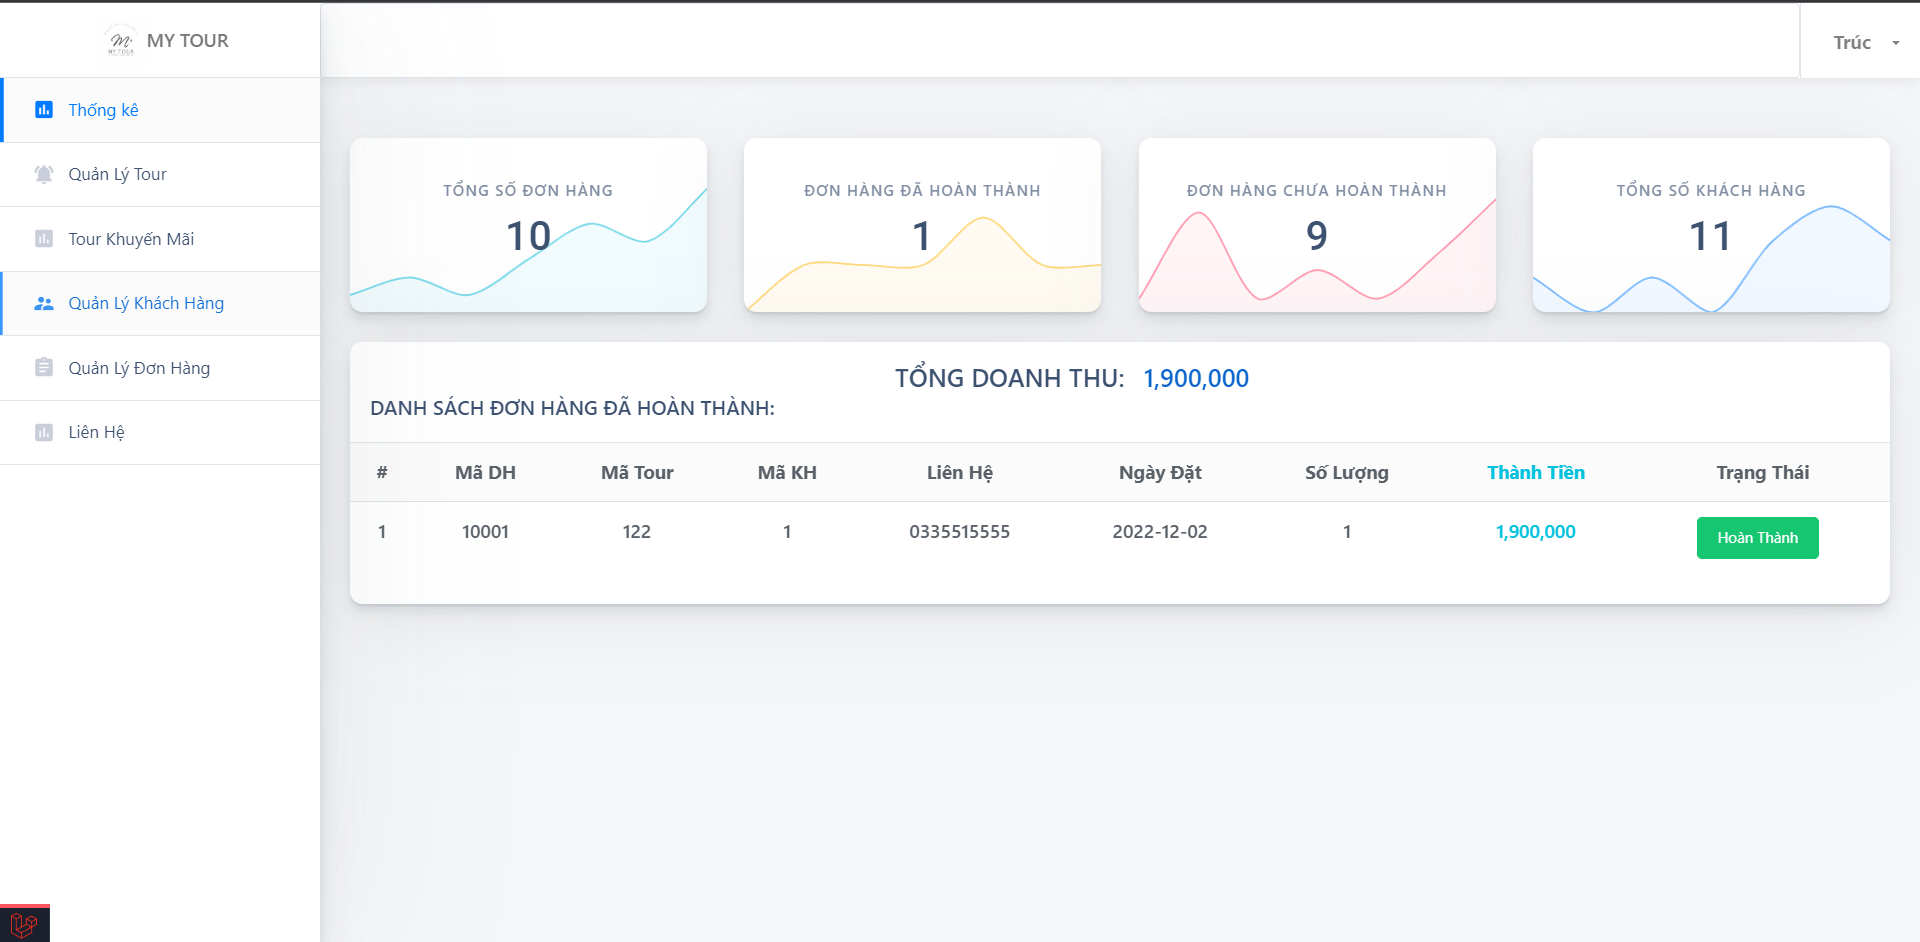Click Danh sách đơn hàng đã hoàn thành heading
1920x942 pixels.
tap(572, 408)
